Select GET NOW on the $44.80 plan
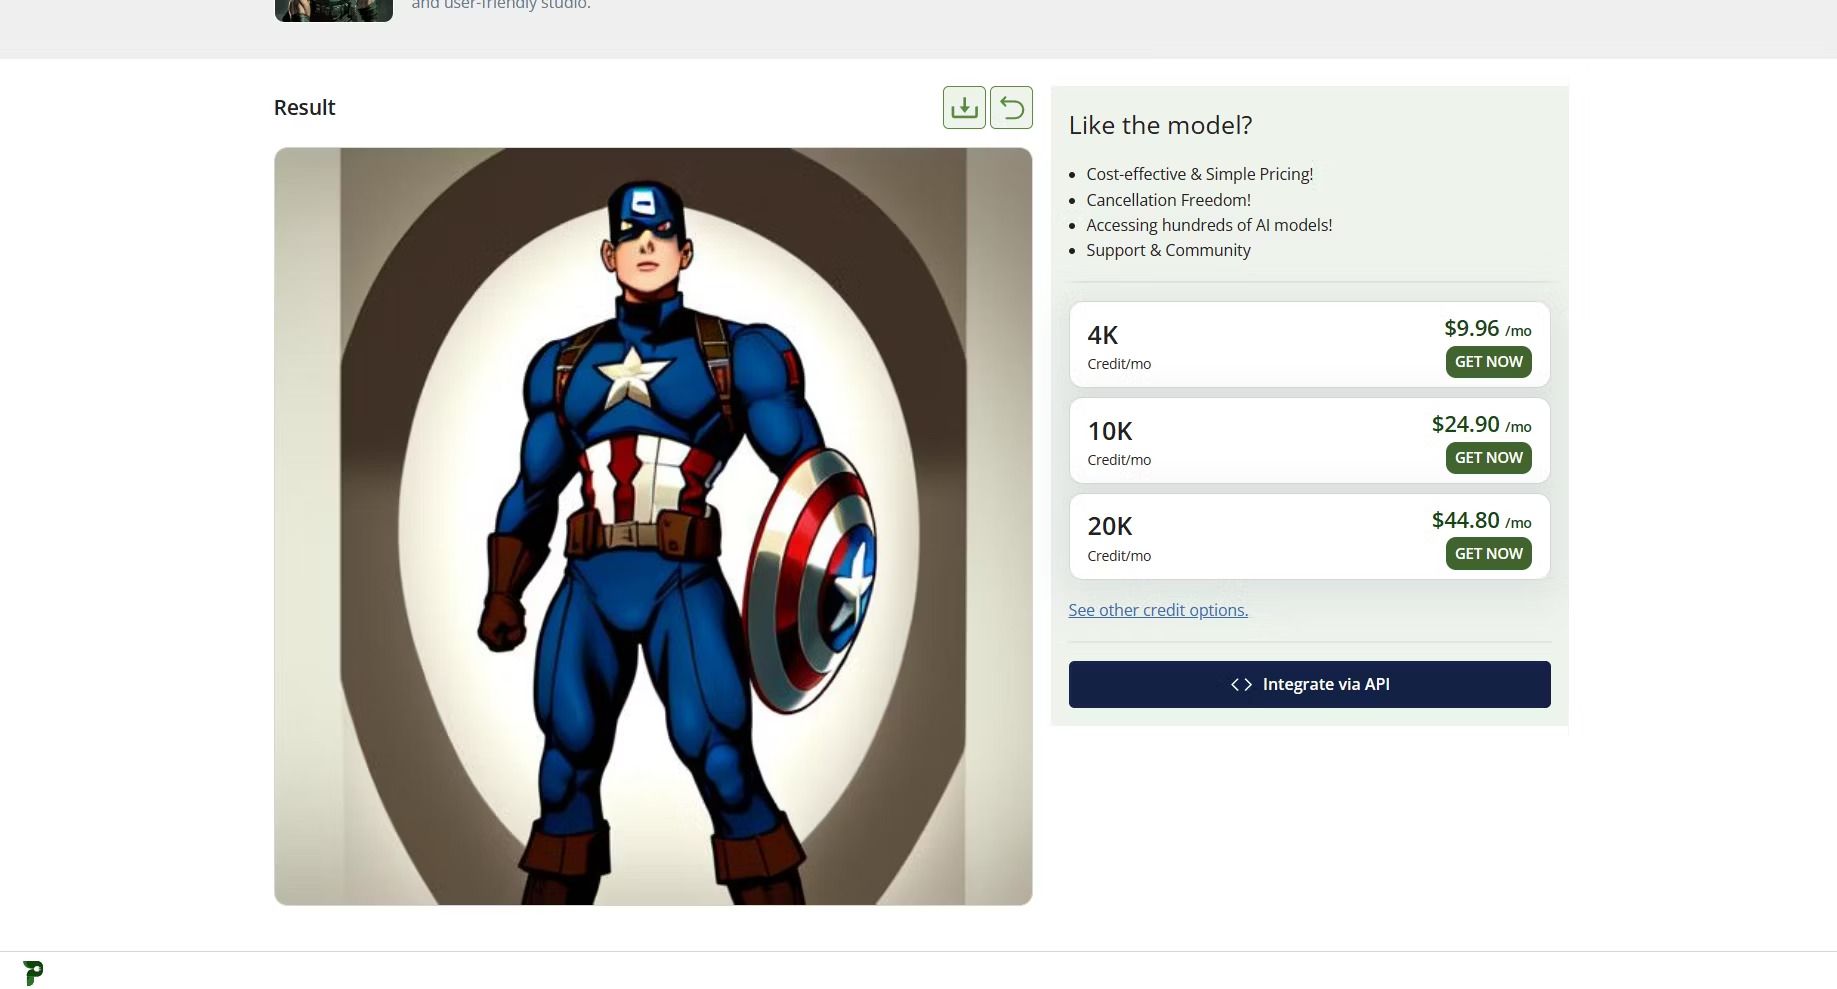This screenshot has width=1837, height=989. 1488,554
